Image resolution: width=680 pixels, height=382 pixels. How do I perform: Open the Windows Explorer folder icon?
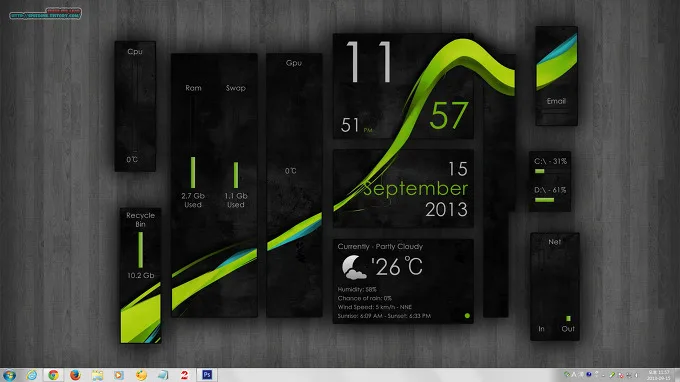point(97,375)
